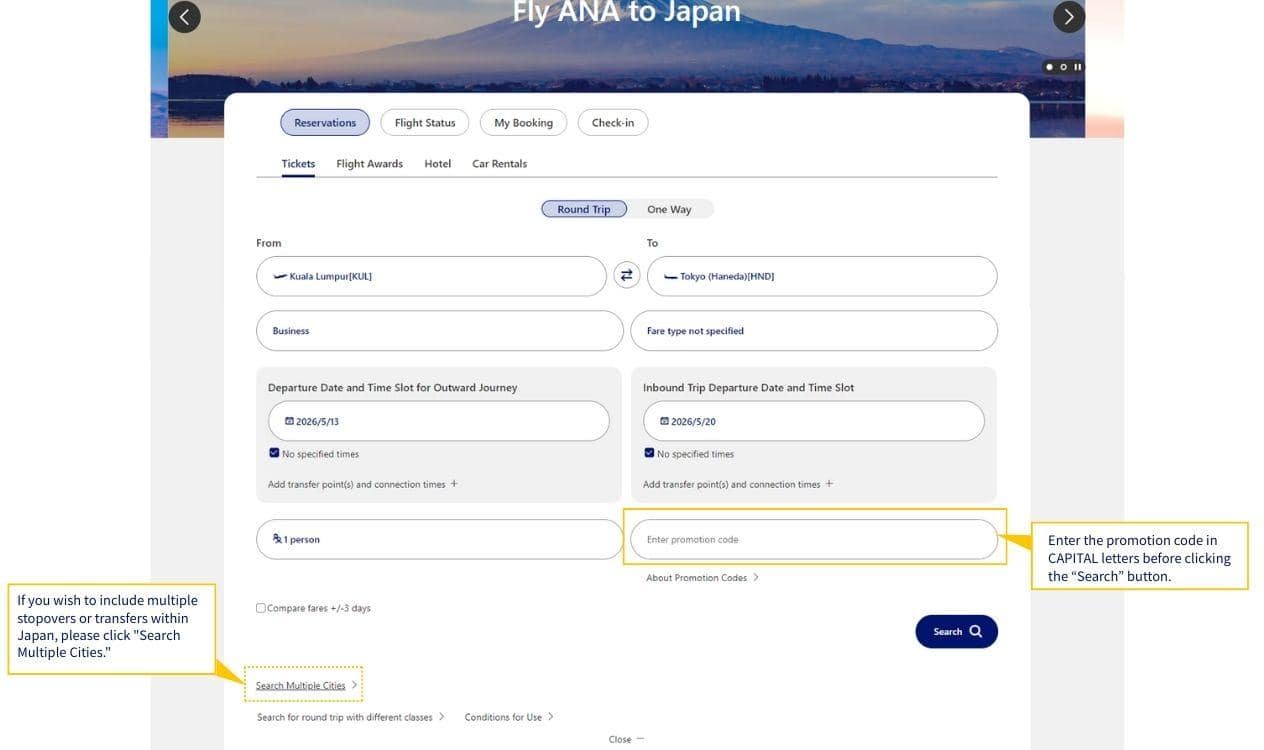
Task: Open the Fare type not specified dropdown
Action: click(x=813, y=331)
